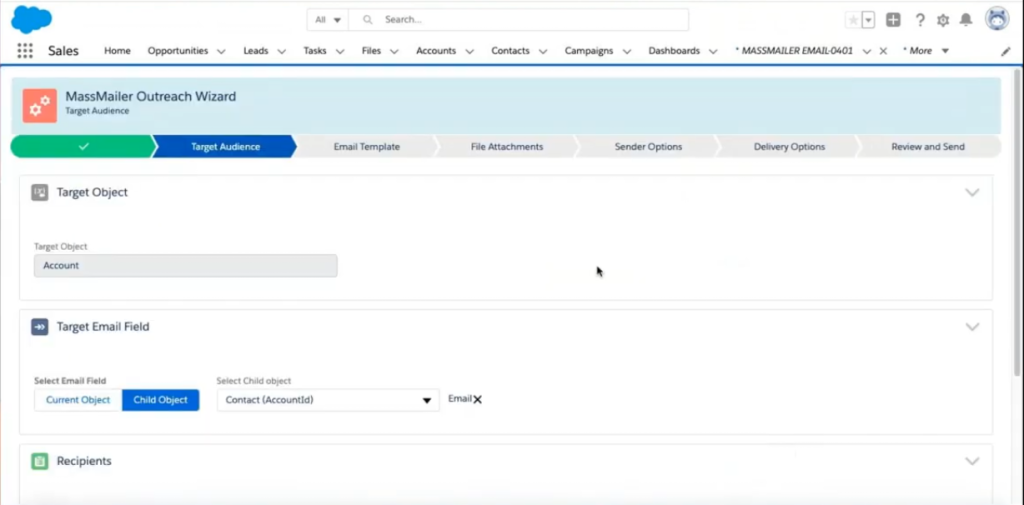Select the MASSMAILER EMAIL-0401 tab

pos(793,50)
